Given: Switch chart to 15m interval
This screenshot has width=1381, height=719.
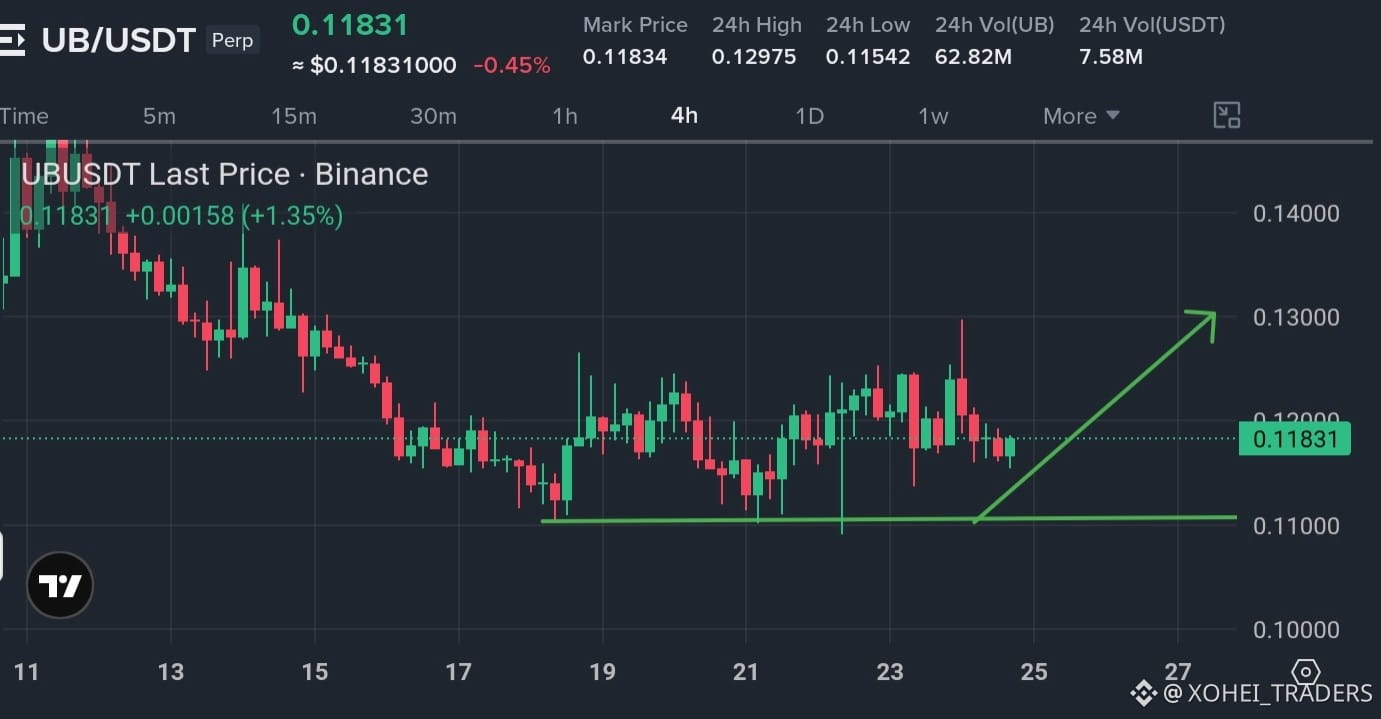Looking at the screenshot, I should pyautogui.click(x=294, y=116).
